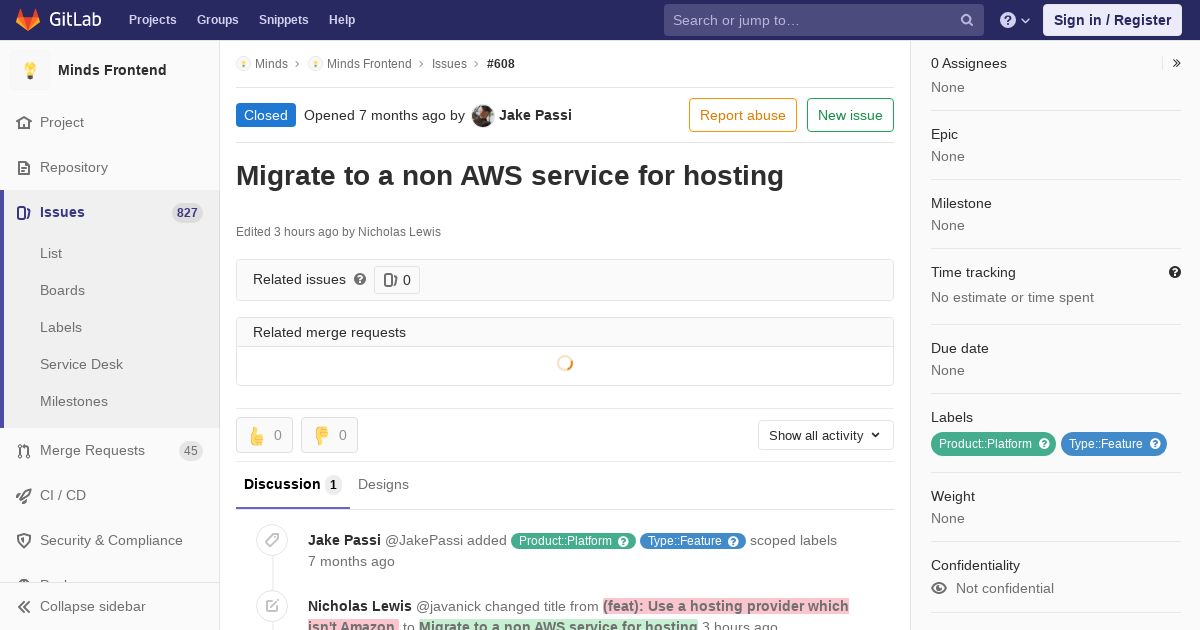Image resolution: width=1200 pixels, height=630 pixels.
Task: Click the Time tracking help icon
Action: pos(1175,272)
